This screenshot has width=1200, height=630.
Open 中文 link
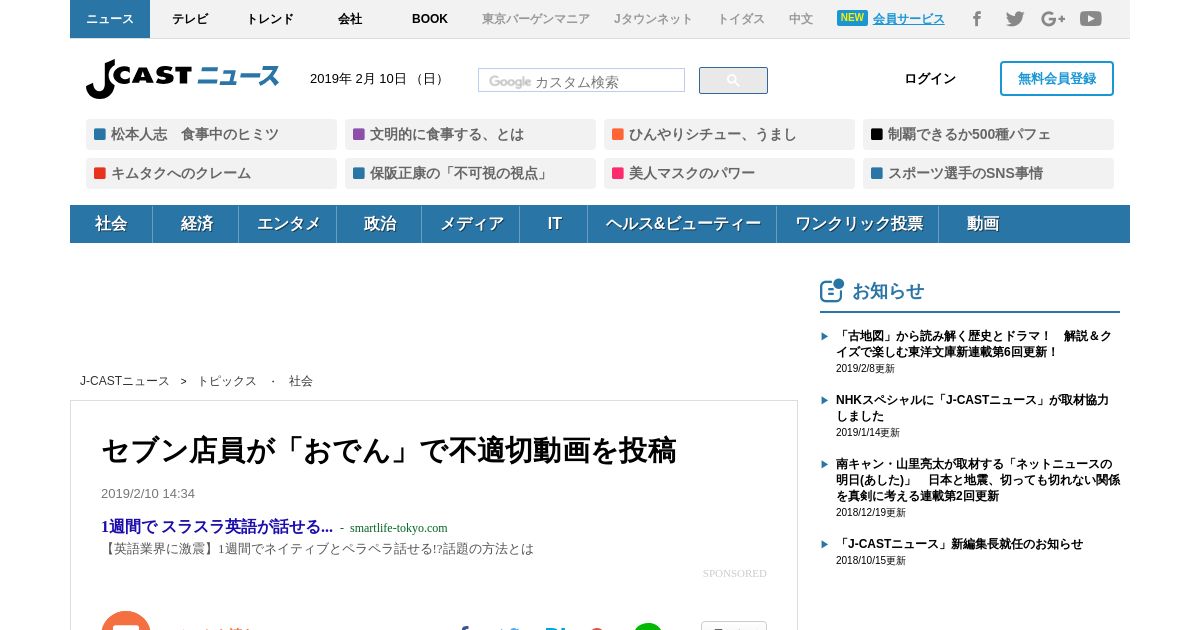click(x=801, y=19)
